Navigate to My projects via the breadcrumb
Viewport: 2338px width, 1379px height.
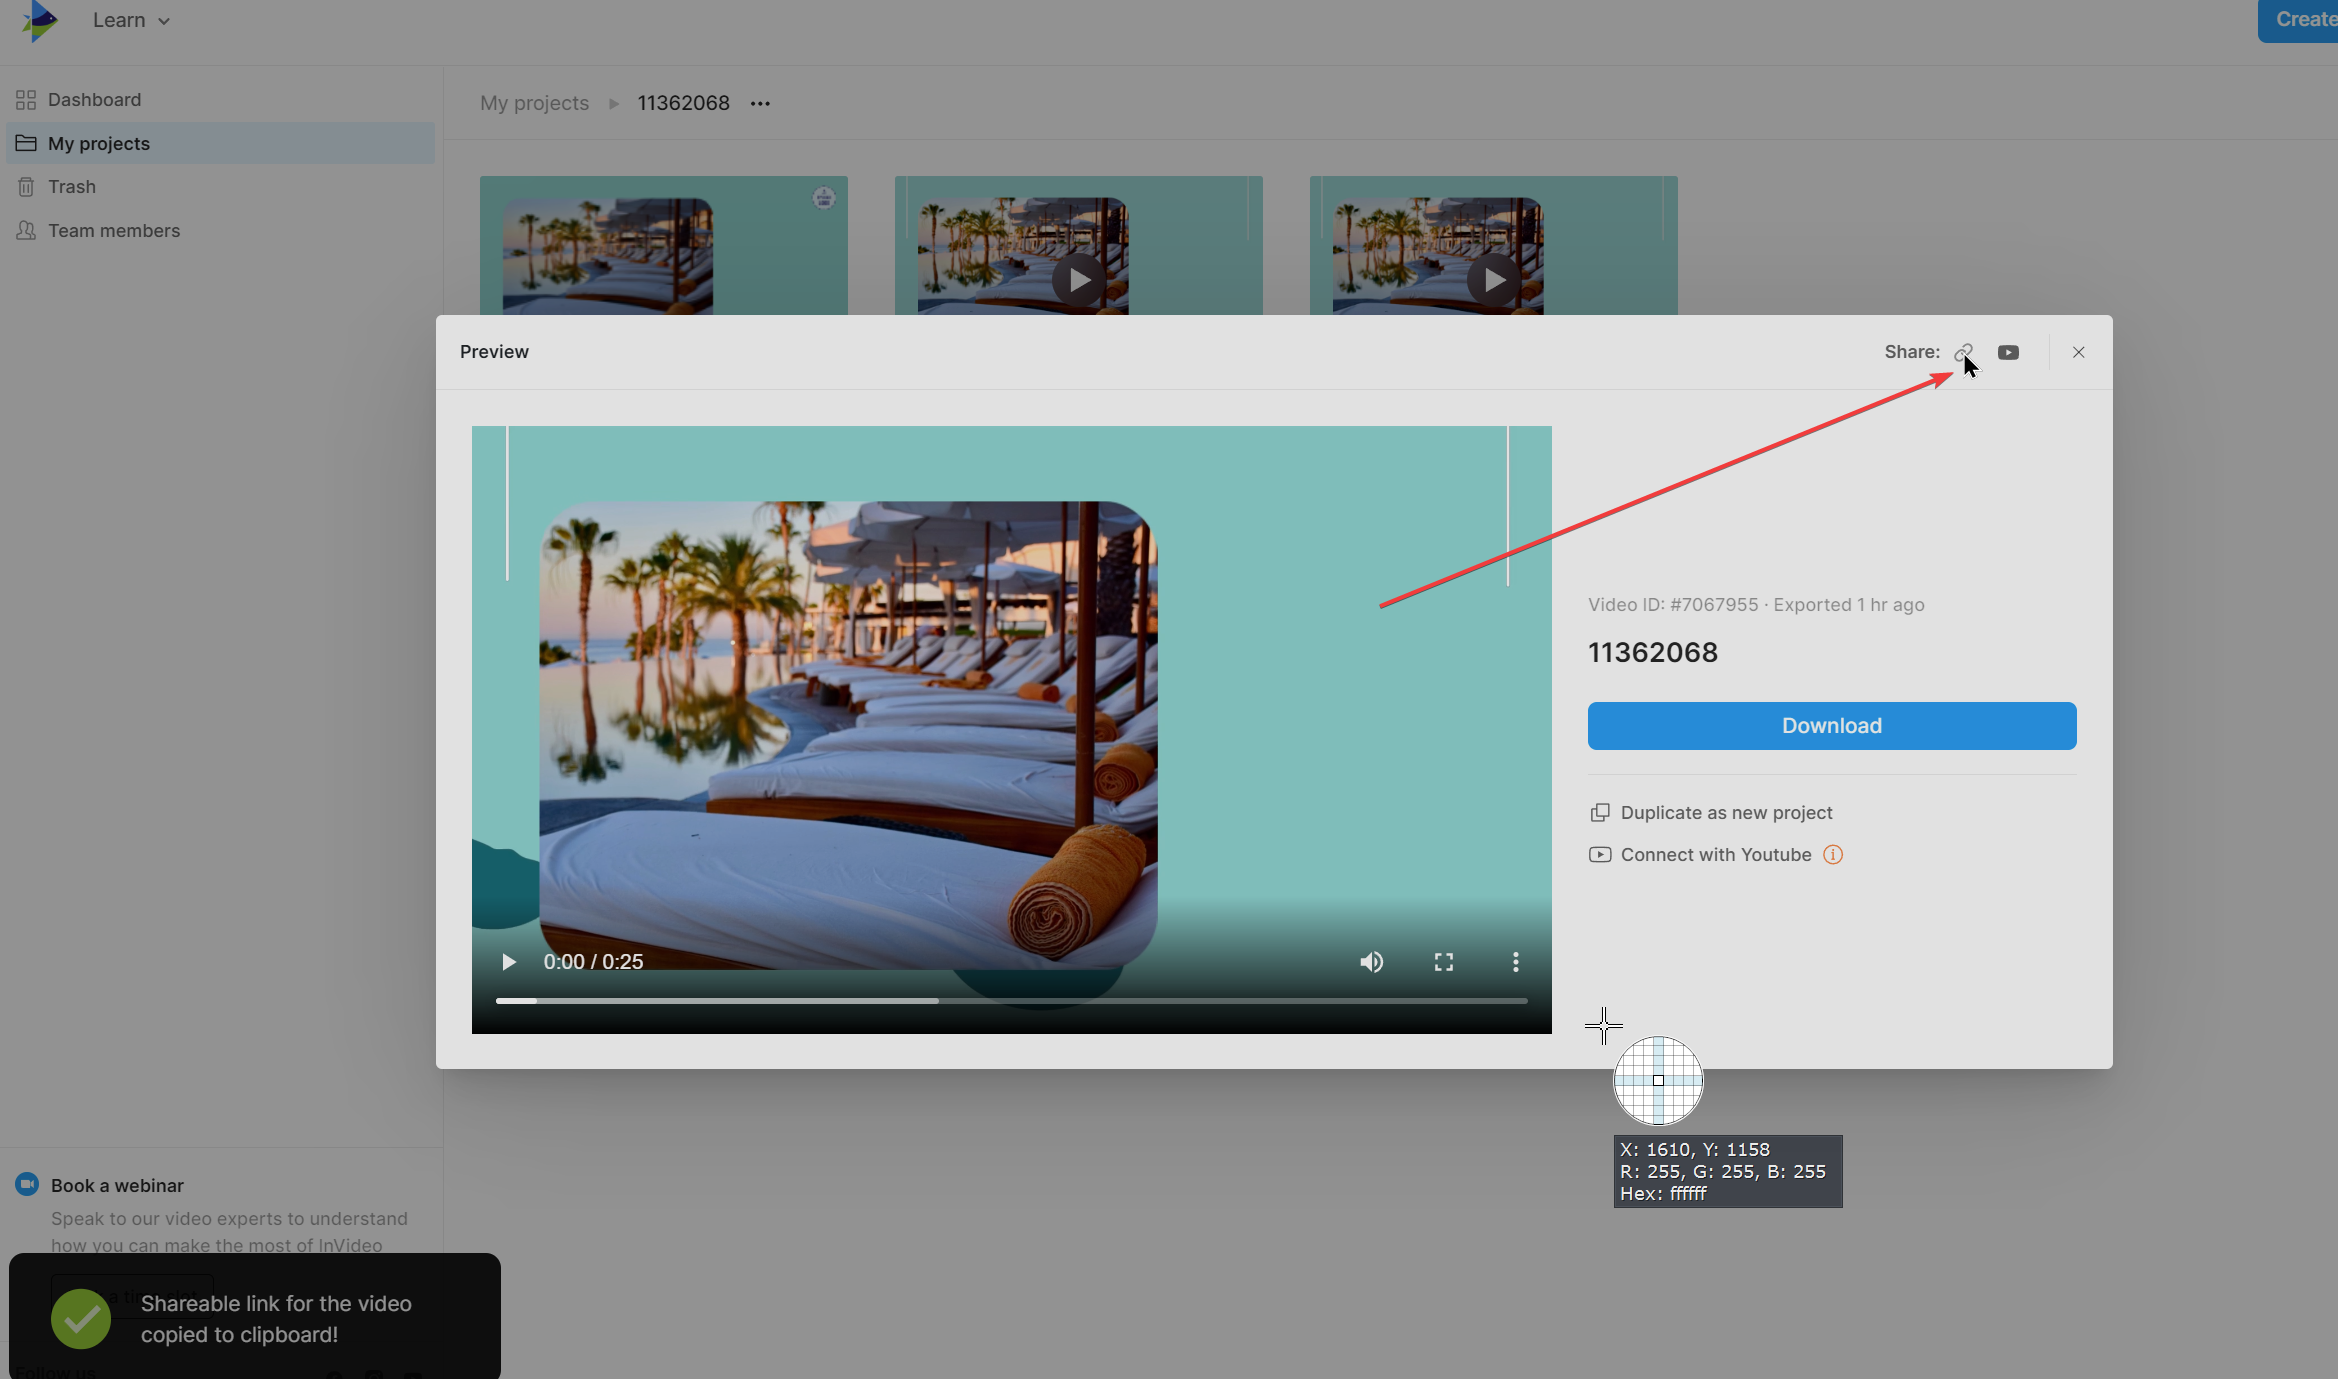click(534, 103)
